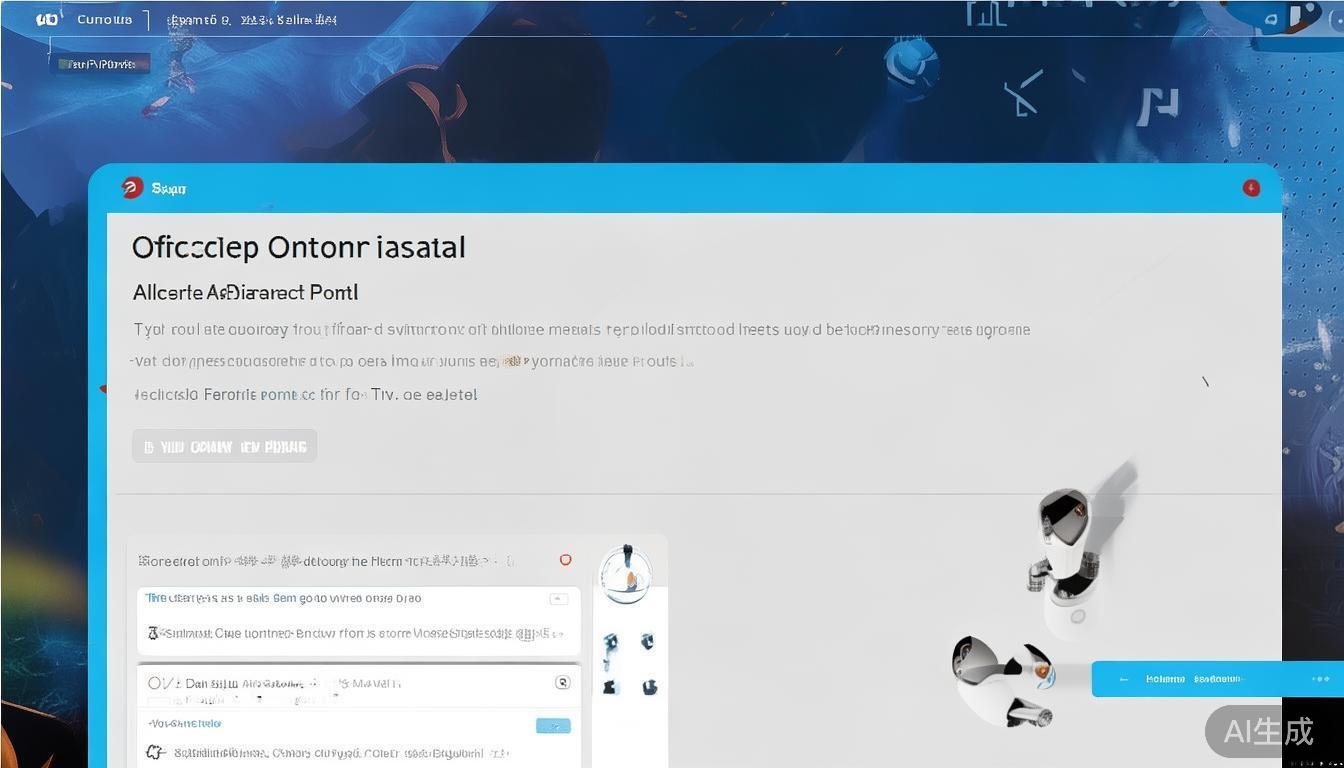Click the small blue button in lower card
The width and height of the screenshot is (1344, 768).
click(x=553, y=725)
